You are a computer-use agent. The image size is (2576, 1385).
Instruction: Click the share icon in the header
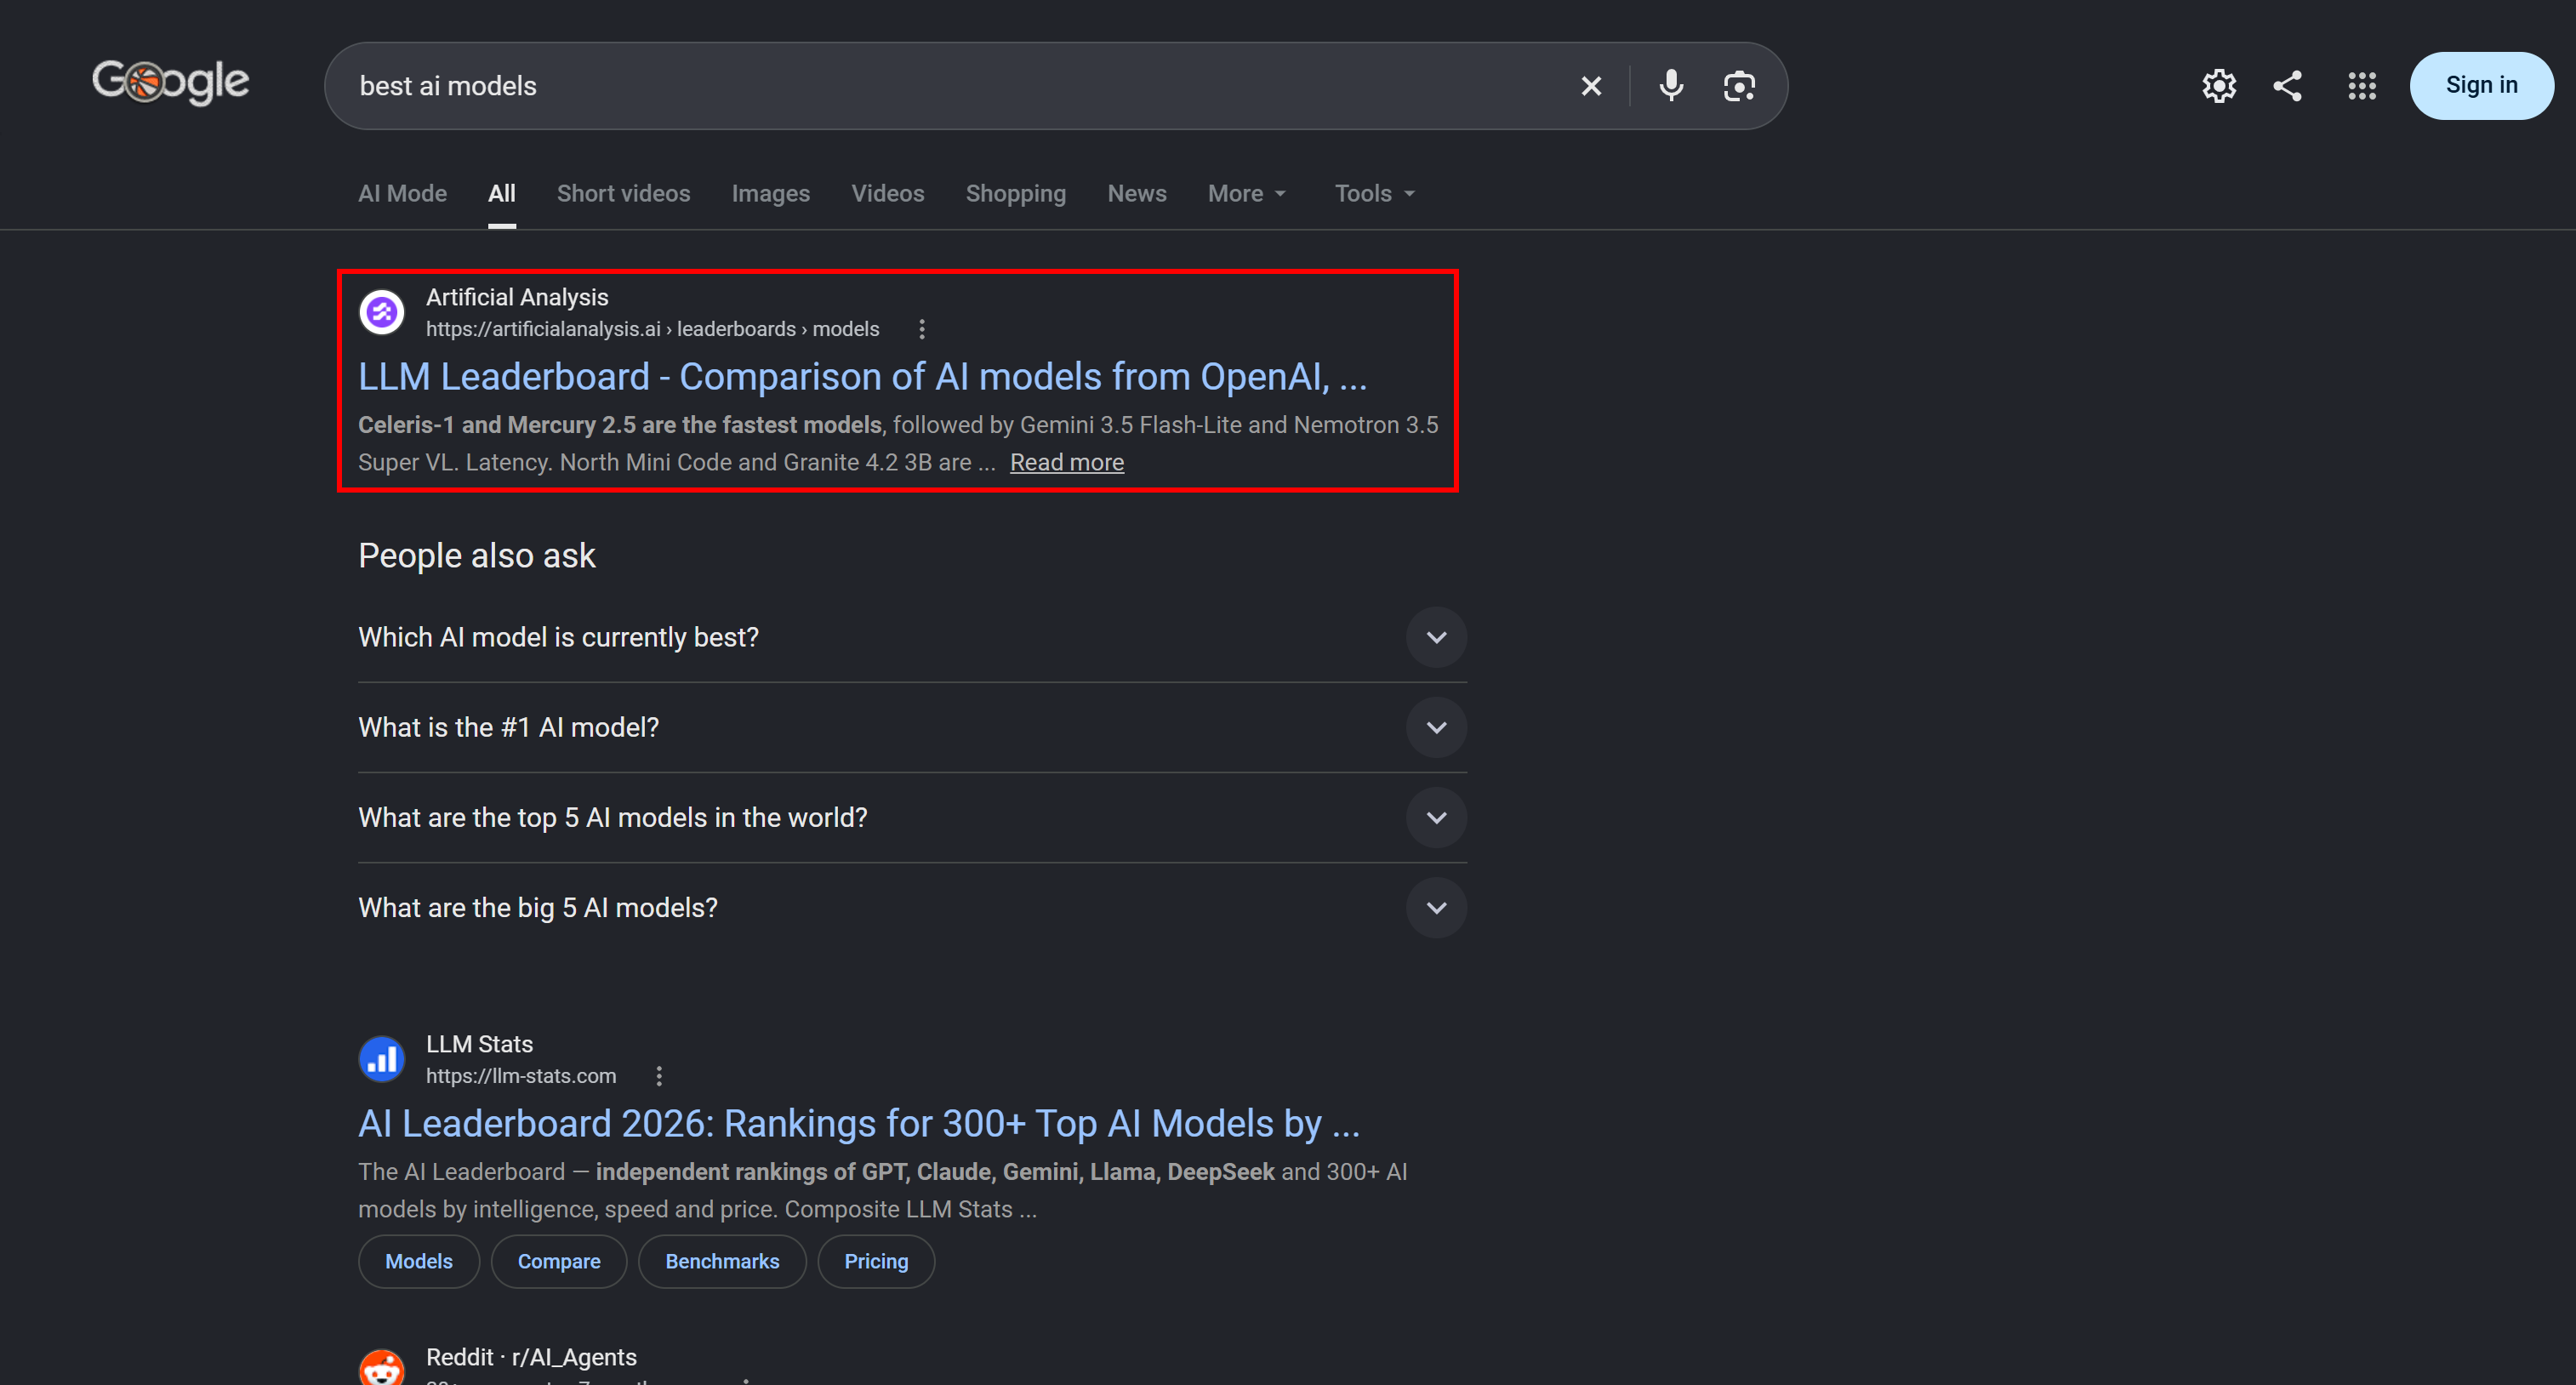coord(2287,86)
